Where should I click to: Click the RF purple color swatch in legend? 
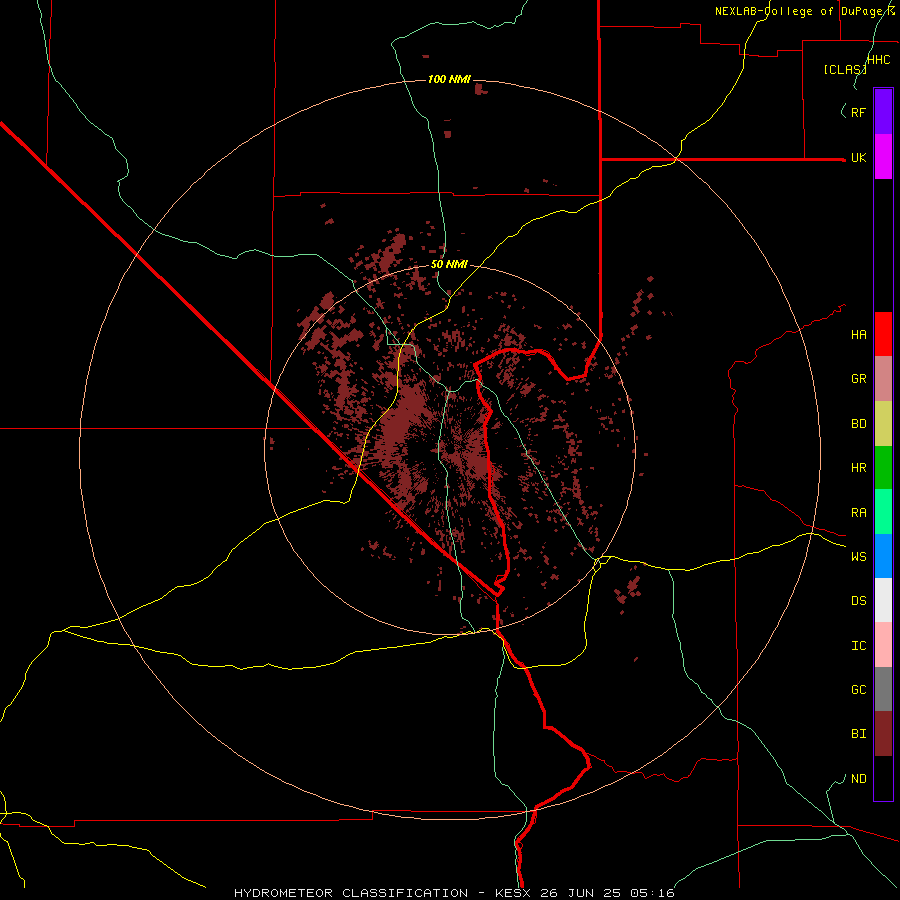(883, 111)
